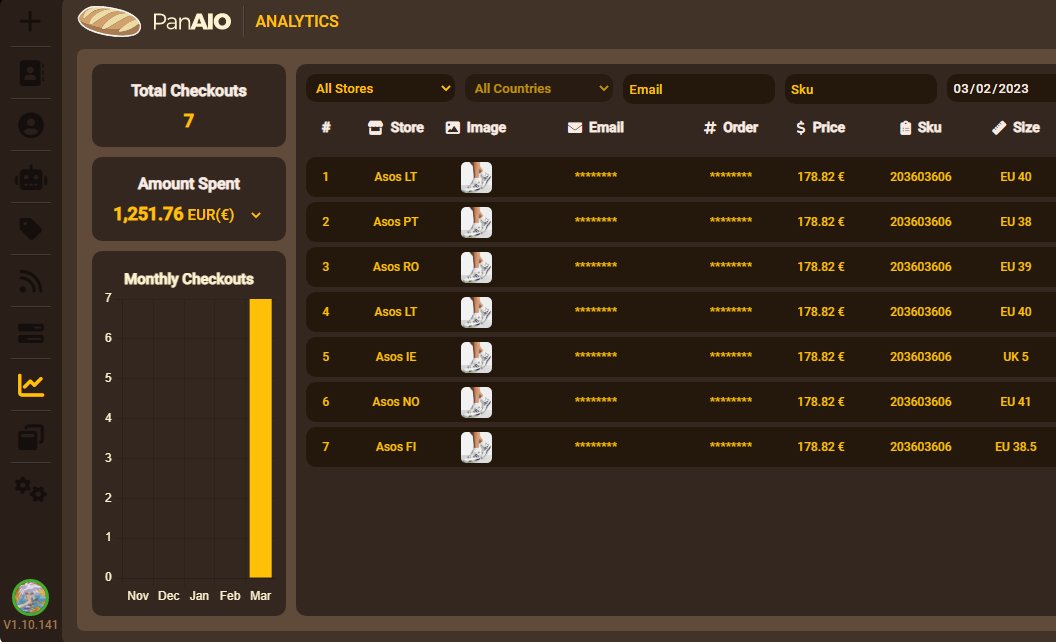The height and width of the screenshot is (642, 1056).
Task: Click the EU 38.5 size cell
Action: 1016,447
